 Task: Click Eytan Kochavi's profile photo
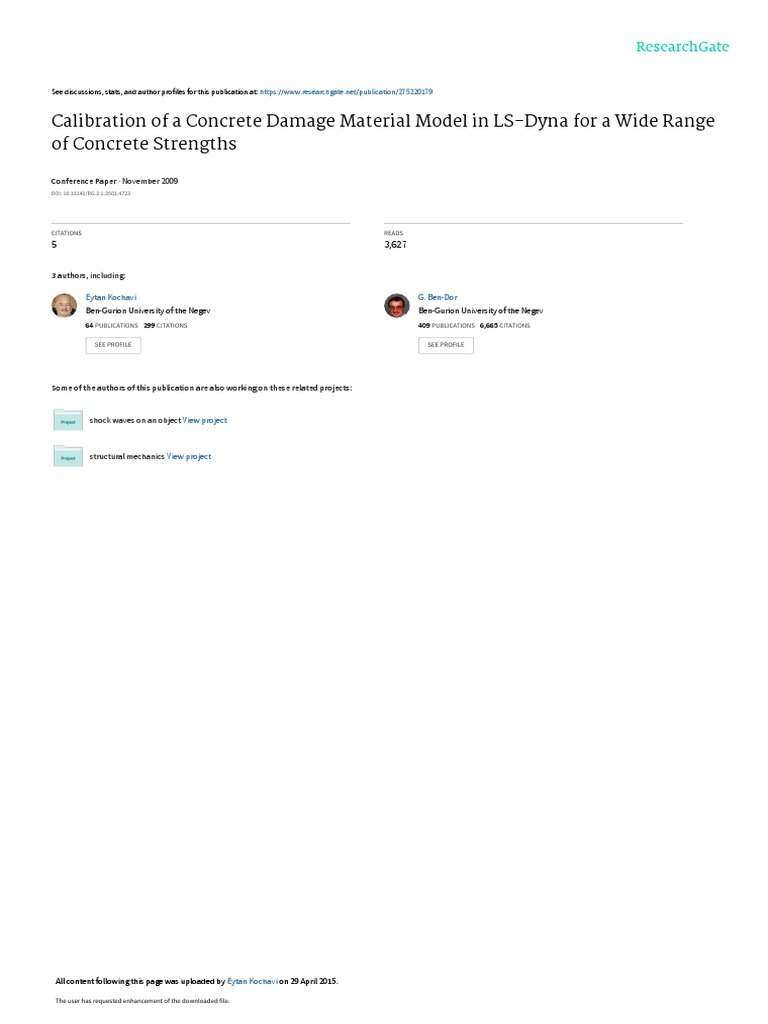[x=64, y=305]
